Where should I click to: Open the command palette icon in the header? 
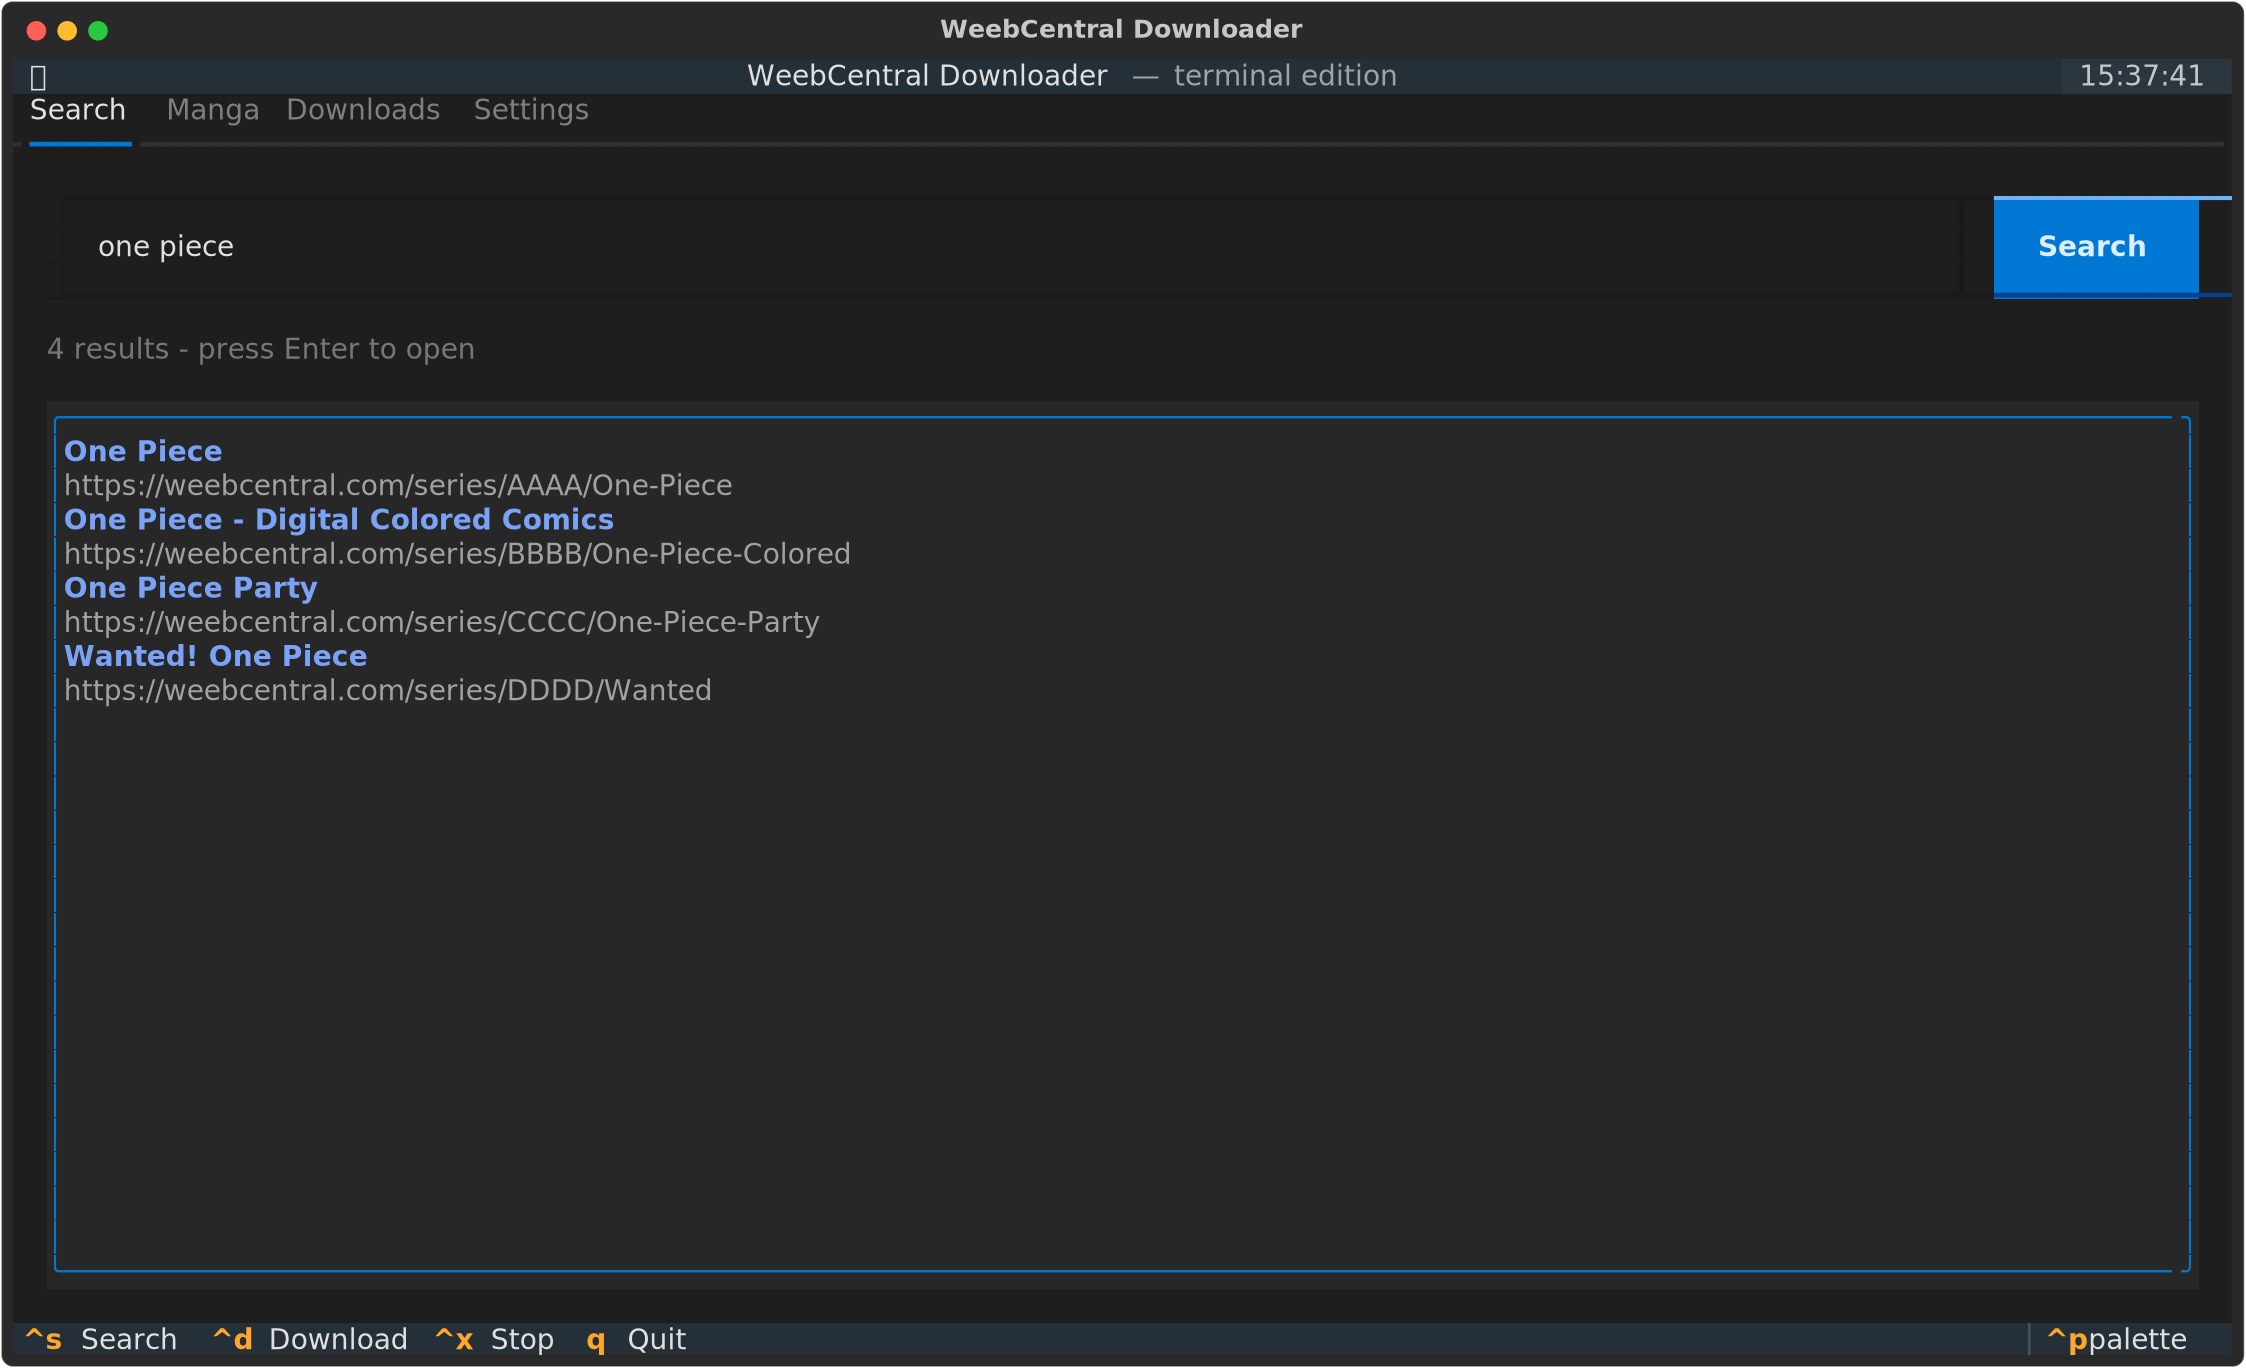pos(38,77)
